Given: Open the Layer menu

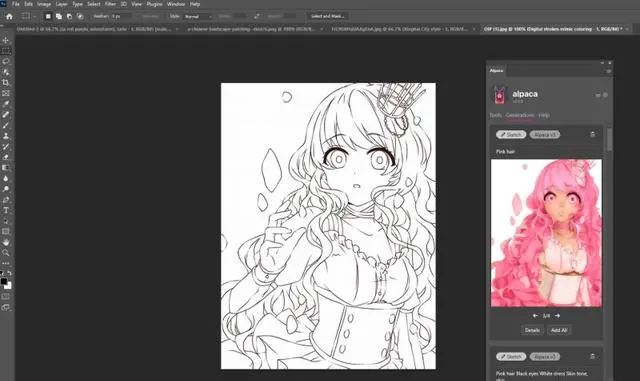Looking at the screenshot, I should click(x=62, y=4).
